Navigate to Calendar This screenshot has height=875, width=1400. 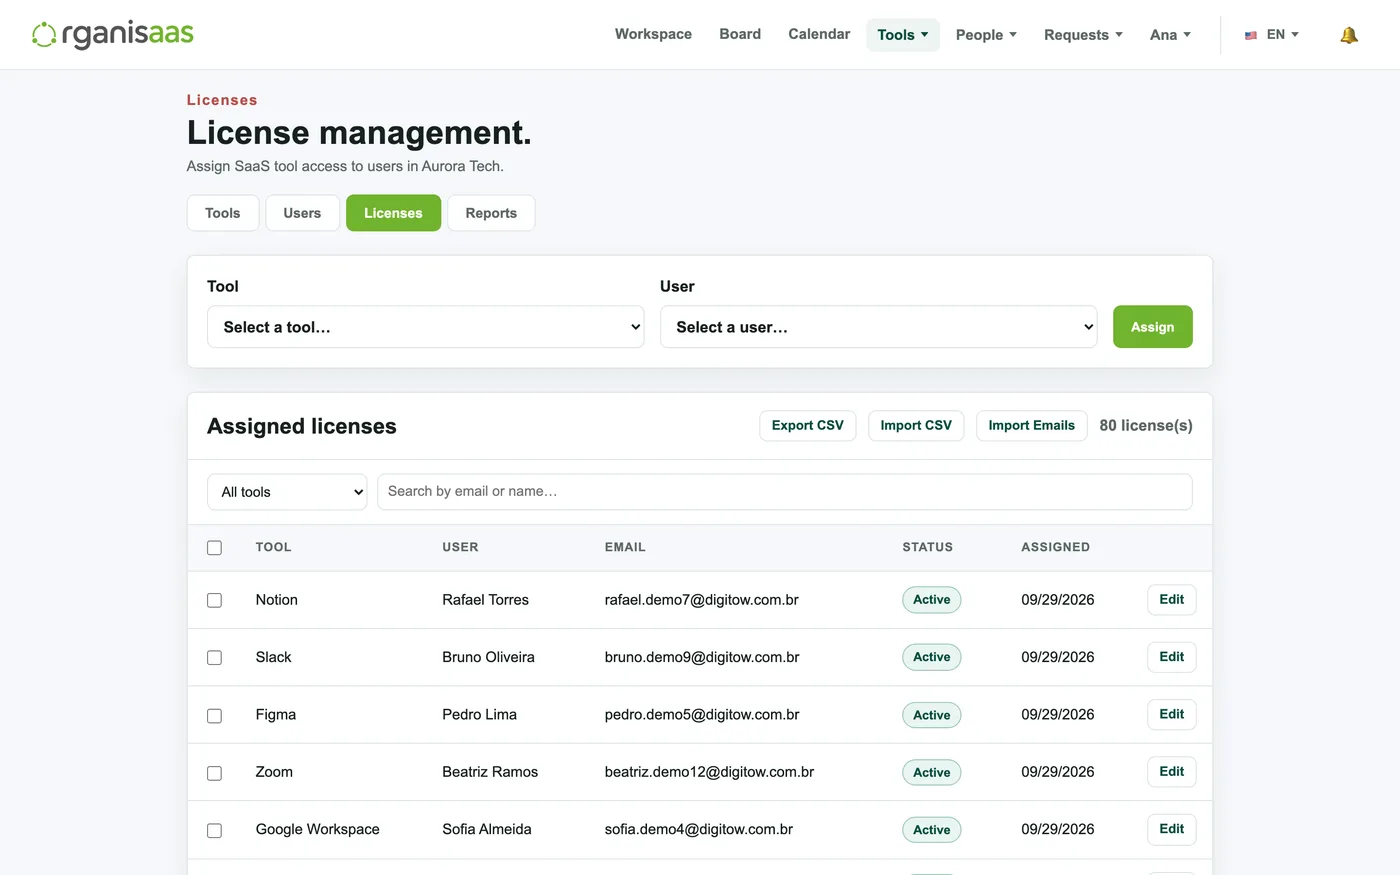[x=819, y=34]
